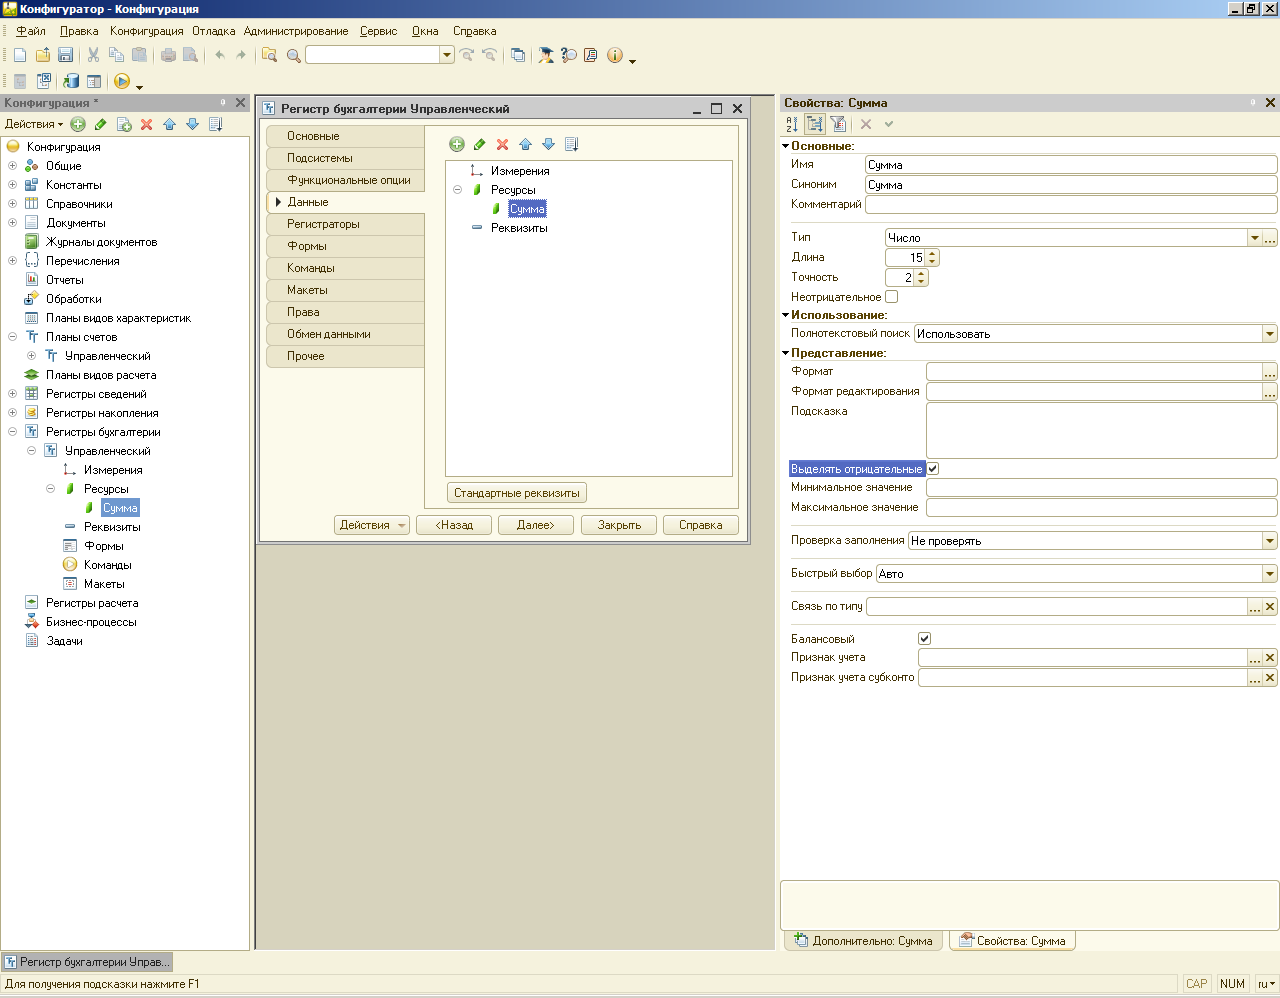Open the Тип dropdown list
1280x998 pixels.
(x=1254, y=238)
